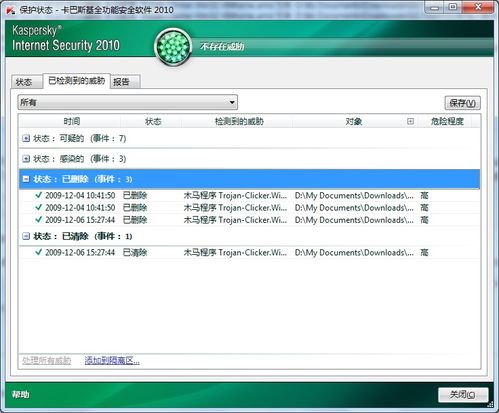This screenshot has width=499, height=413.
Task: Open the 帮助 link in footer
Action: point(21,395)
